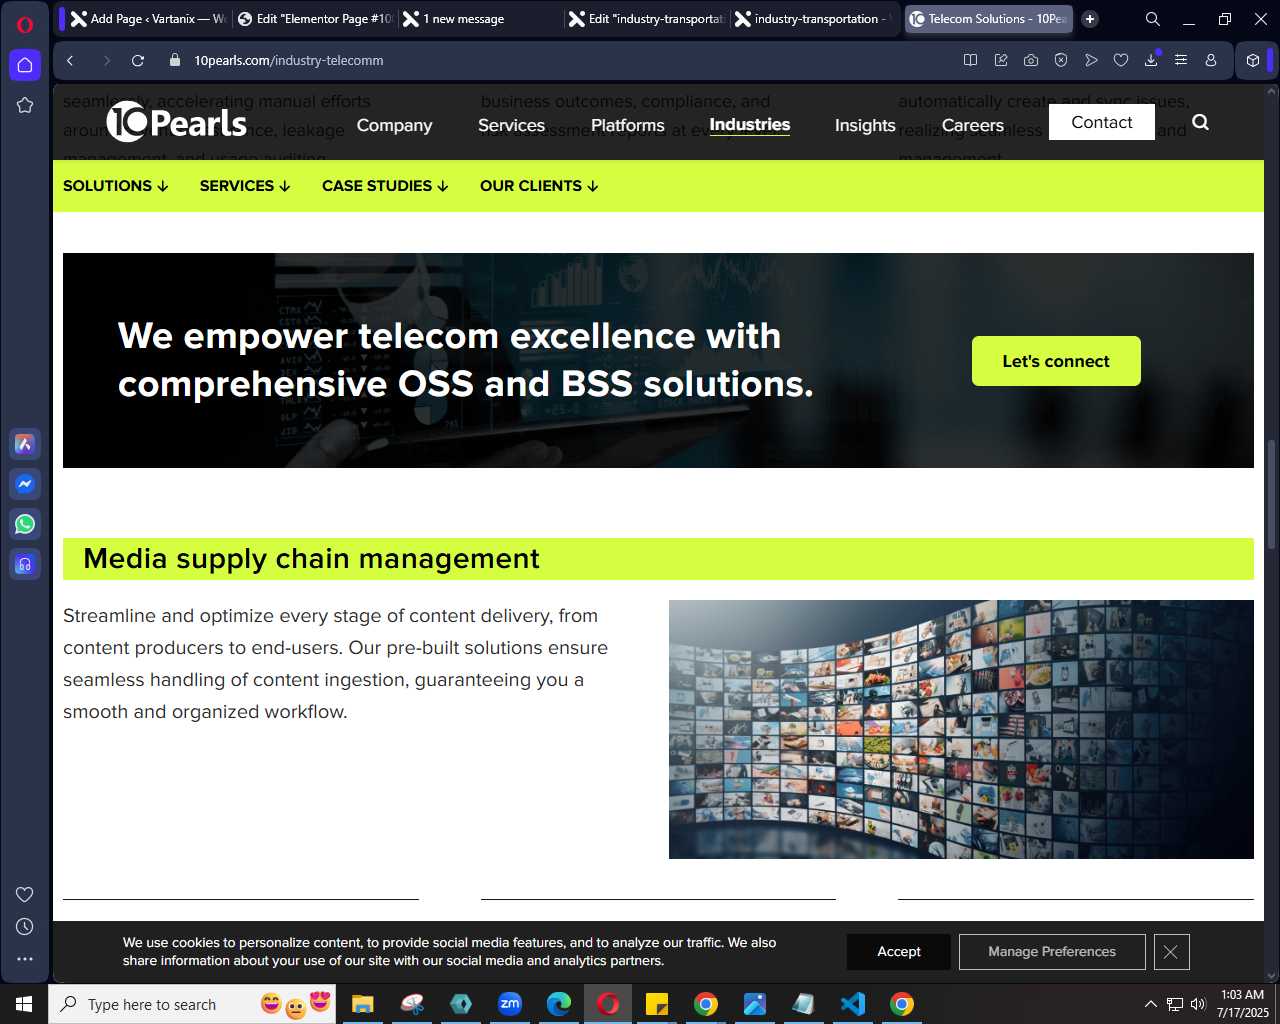
Task: Open the sidebar heart icon
Action: click(25, 894)
